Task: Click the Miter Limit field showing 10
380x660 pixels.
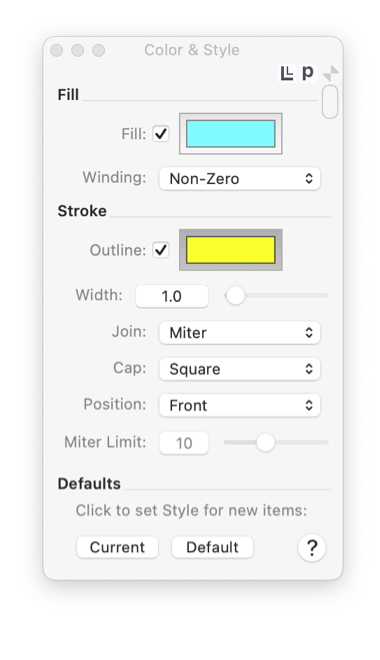Action: click(184, 443)
